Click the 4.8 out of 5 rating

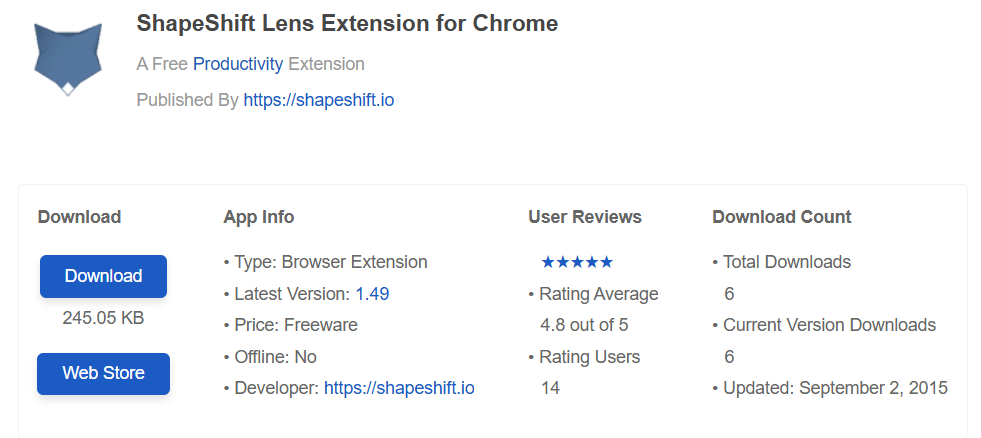click(x=584, y=325)
